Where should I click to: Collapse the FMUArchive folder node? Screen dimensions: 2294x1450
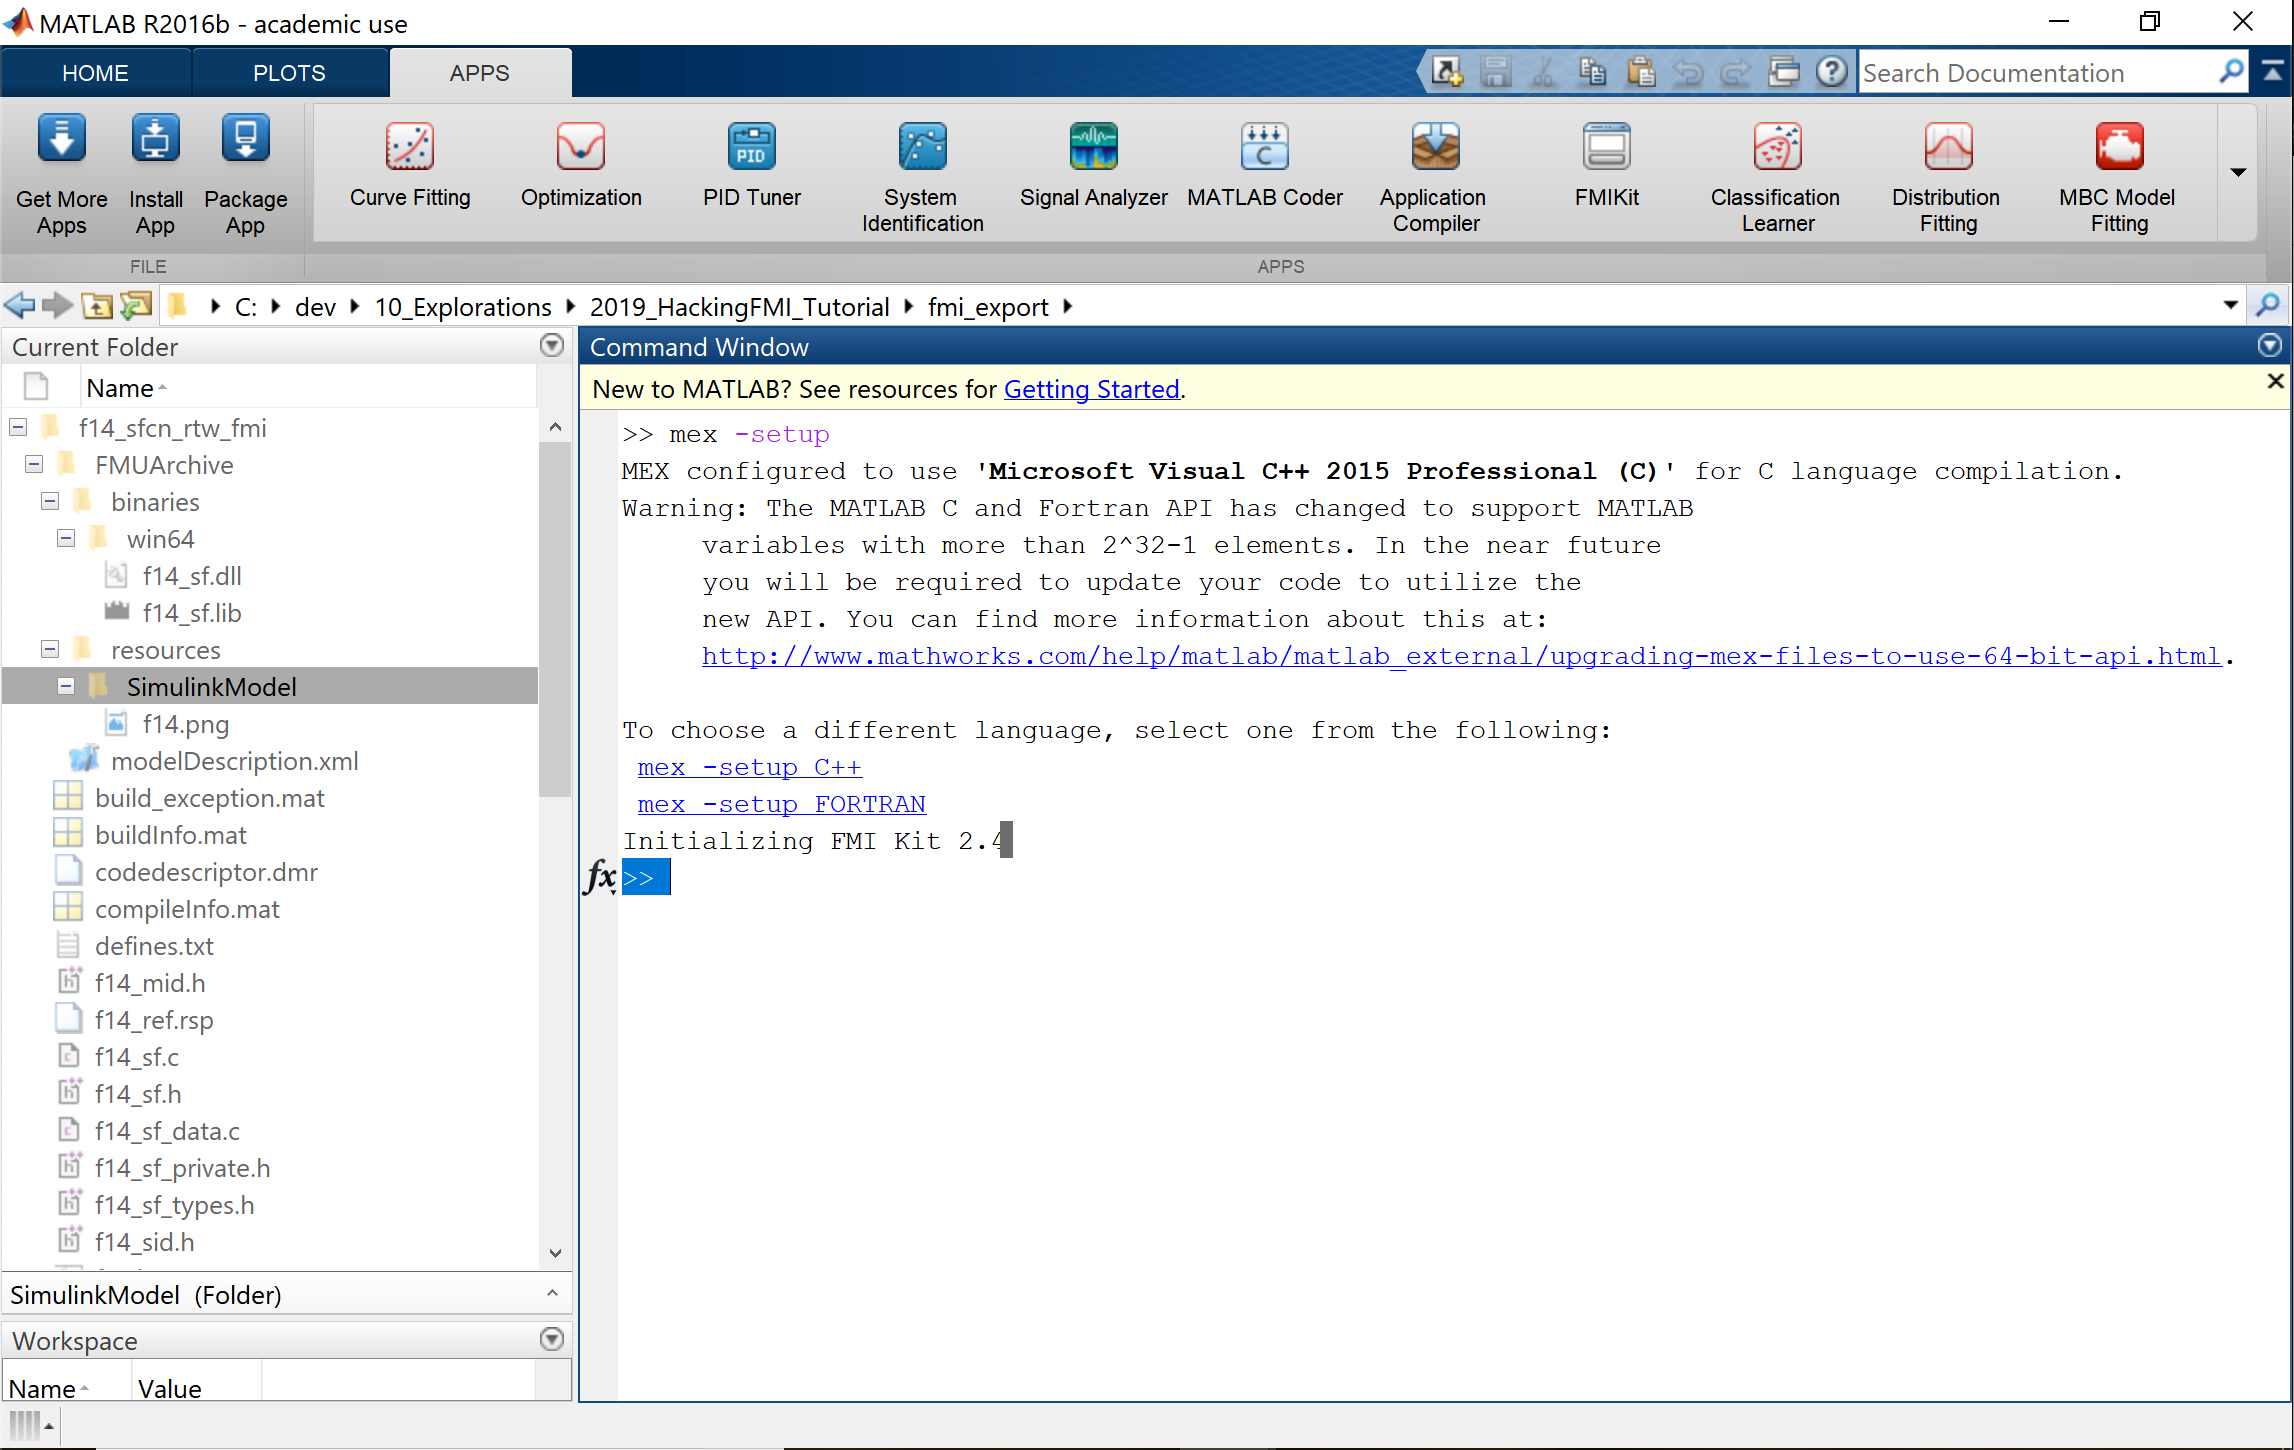(x=33, y=464)
